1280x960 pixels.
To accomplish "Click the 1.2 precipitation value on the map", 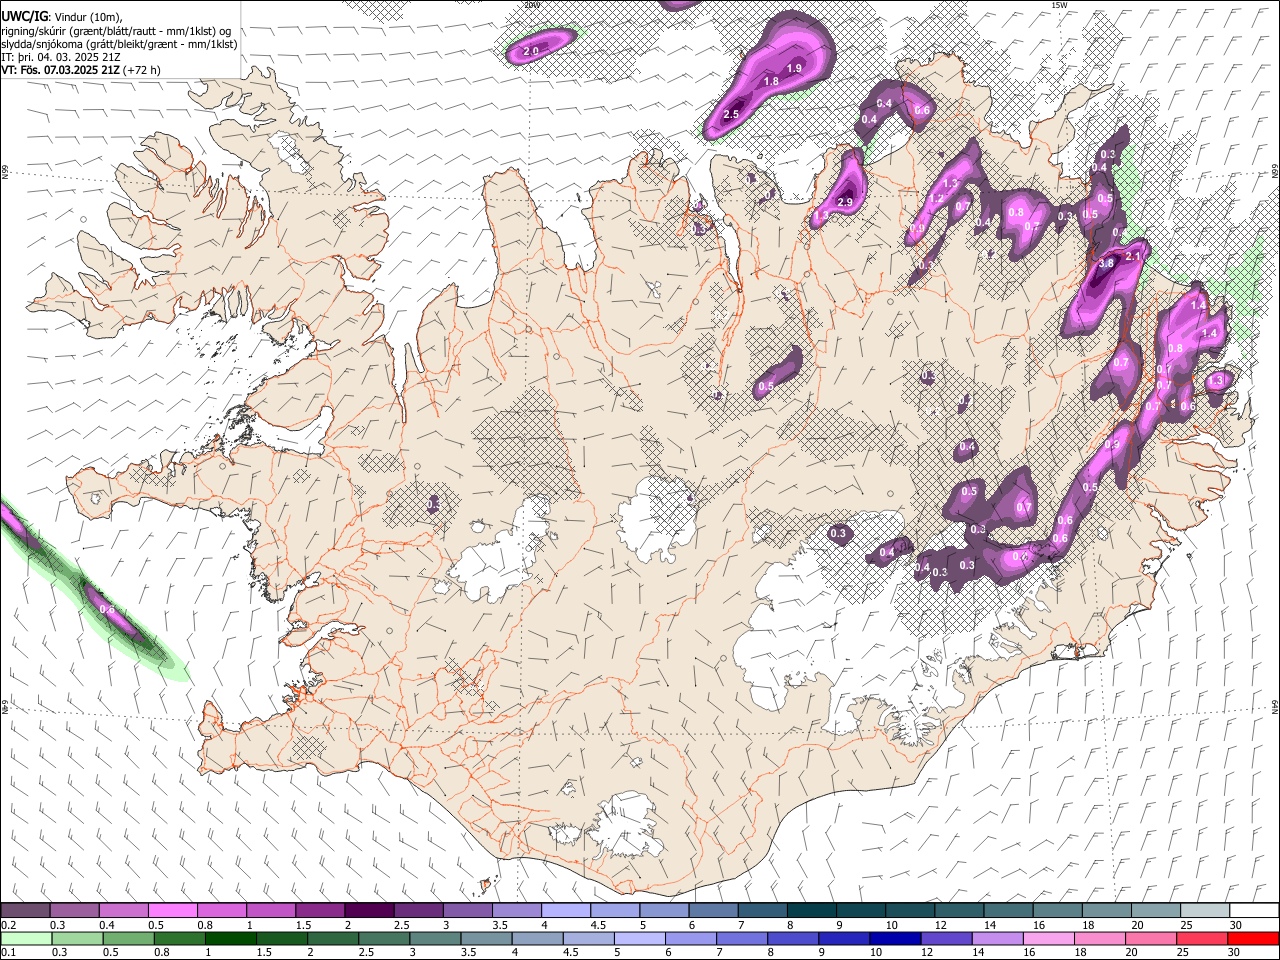I will [x=936, y=198].
